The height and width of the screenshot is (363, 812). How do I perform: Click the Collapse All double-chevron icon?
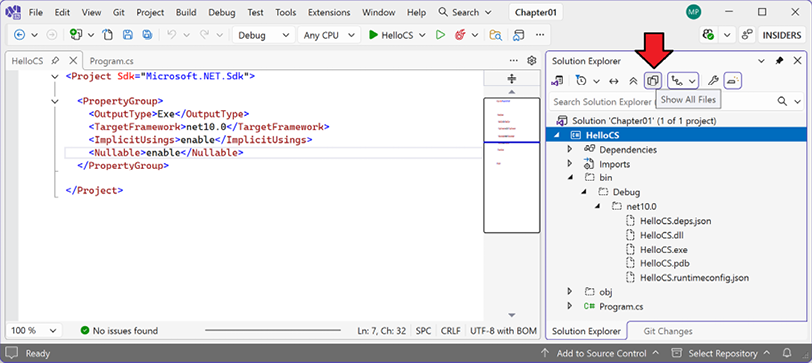(633, 81)
